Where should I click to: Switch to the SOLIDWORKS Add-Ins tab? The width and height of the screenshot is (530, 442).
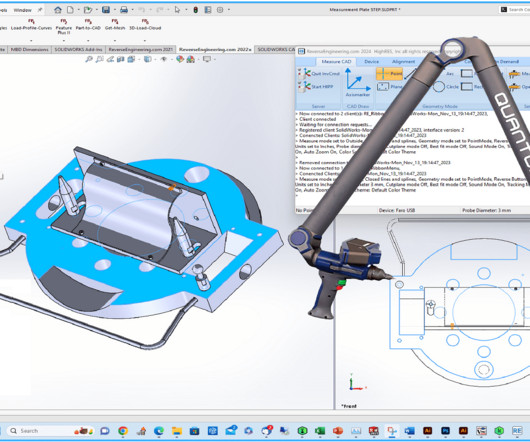tap(78, 49)
